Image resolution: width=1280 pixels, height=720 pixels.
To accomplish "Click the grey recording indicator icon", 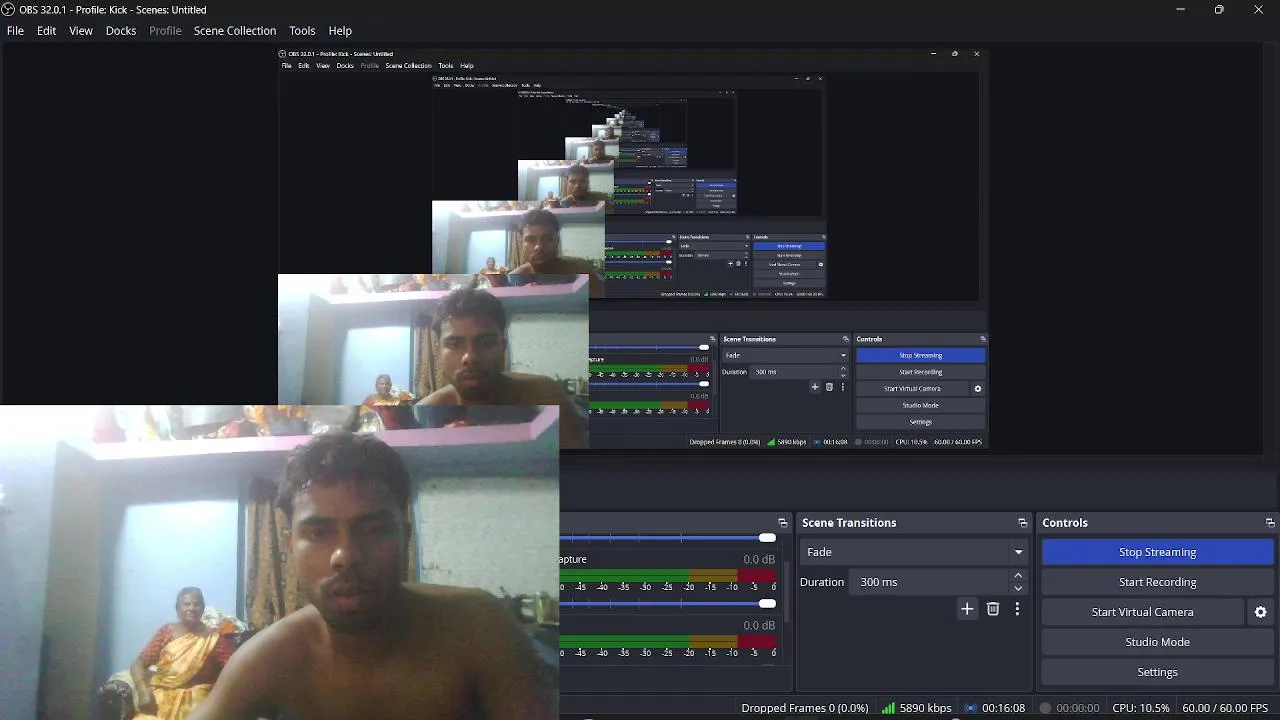I will tap(1045, 708).
